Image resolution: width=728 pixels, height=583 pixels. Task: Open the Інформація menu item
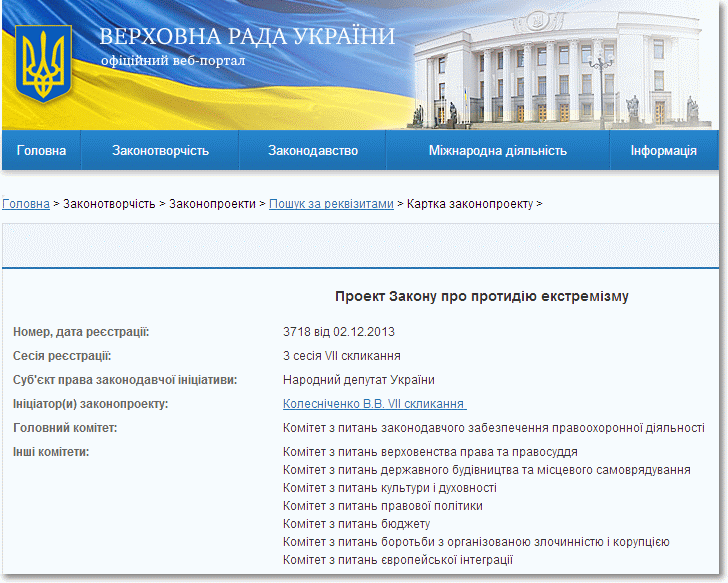(663, 150)
